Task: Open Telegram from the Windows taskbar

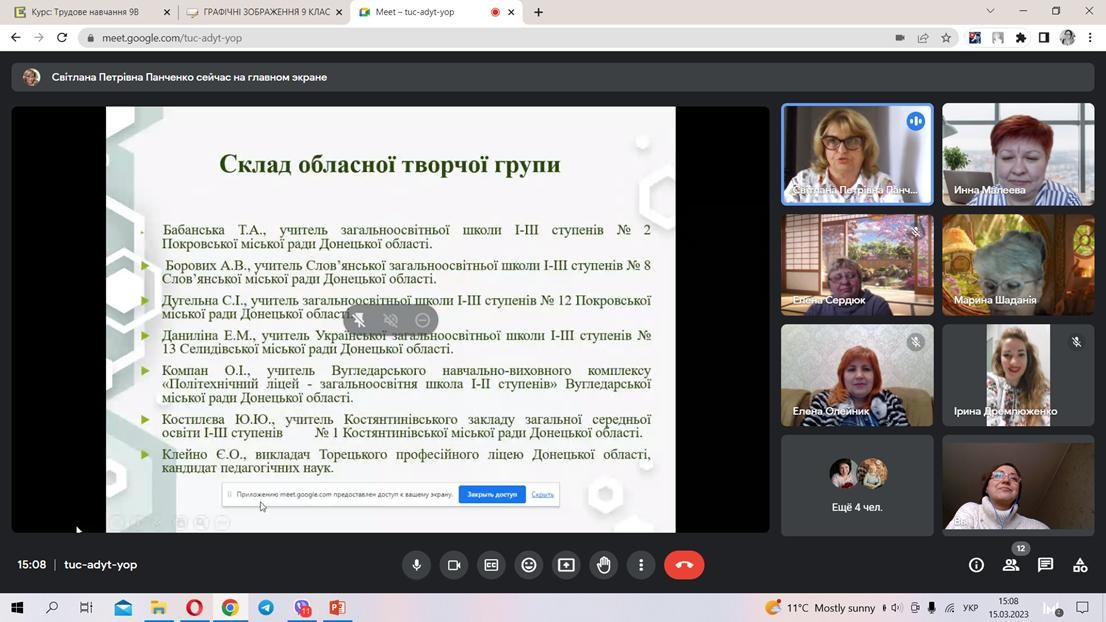Action: [x=266, y=607]
